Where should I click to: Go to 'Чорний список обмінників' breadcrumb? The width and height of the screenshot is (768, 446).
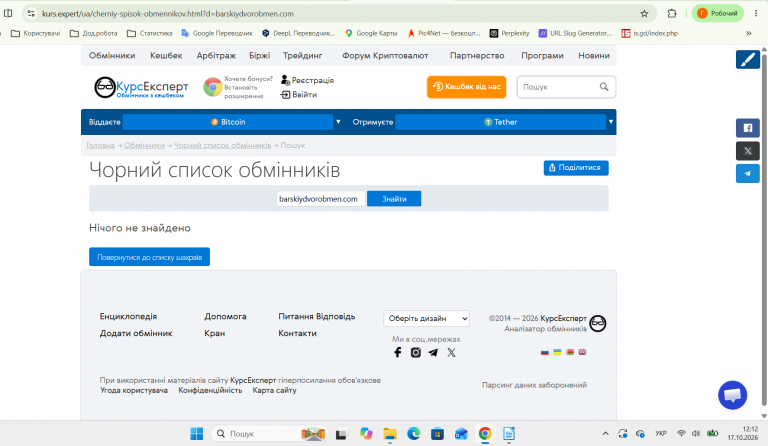222,145
